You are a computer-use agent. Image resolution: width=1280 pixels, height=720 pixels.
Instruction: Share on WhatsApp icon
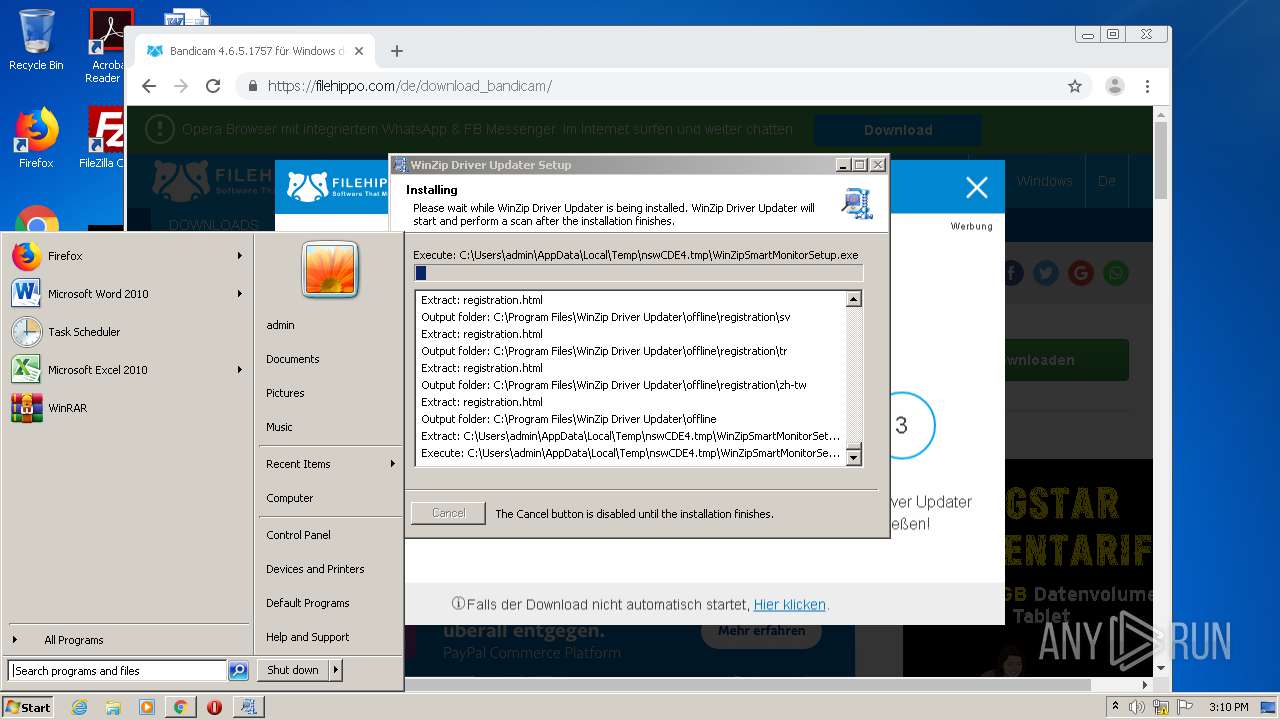(x=1116, y=273)
